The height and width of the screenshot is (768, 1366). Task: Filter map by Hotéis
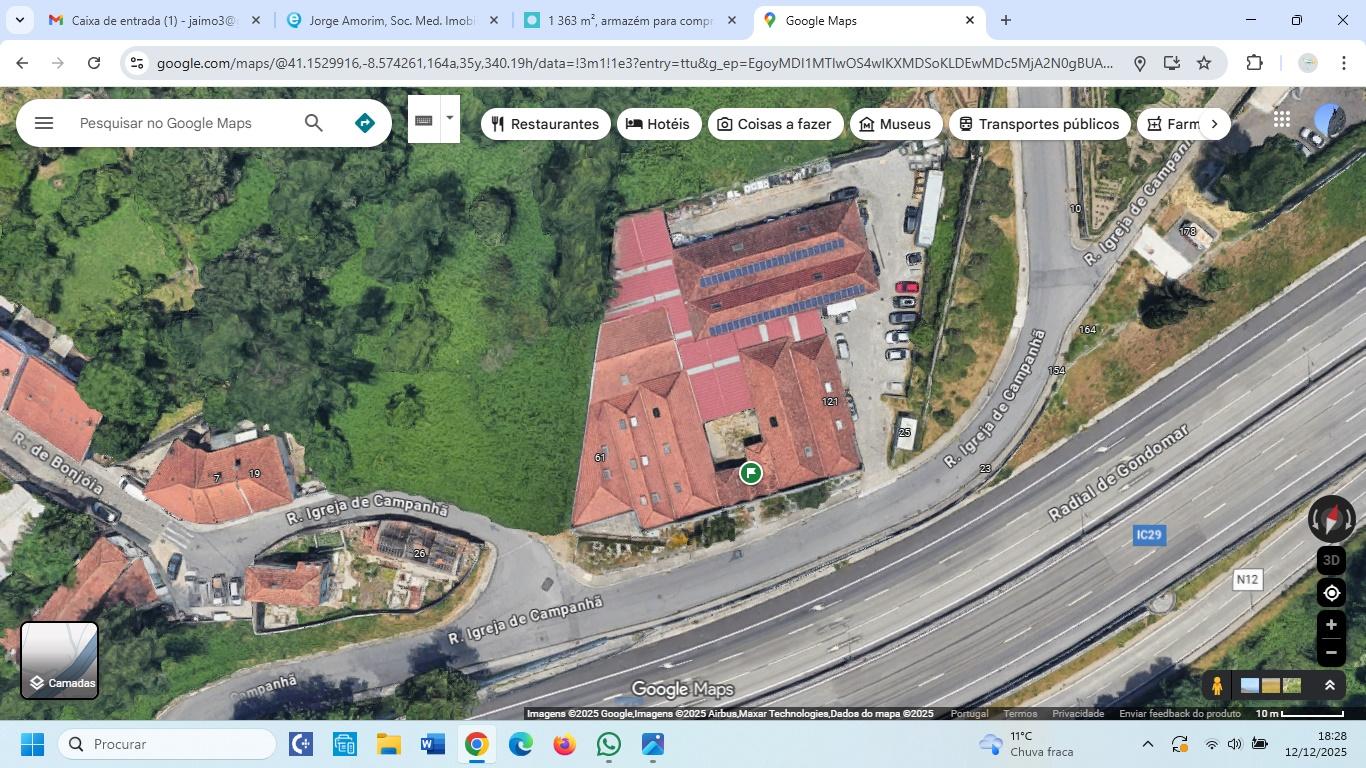tap(658, 124)
